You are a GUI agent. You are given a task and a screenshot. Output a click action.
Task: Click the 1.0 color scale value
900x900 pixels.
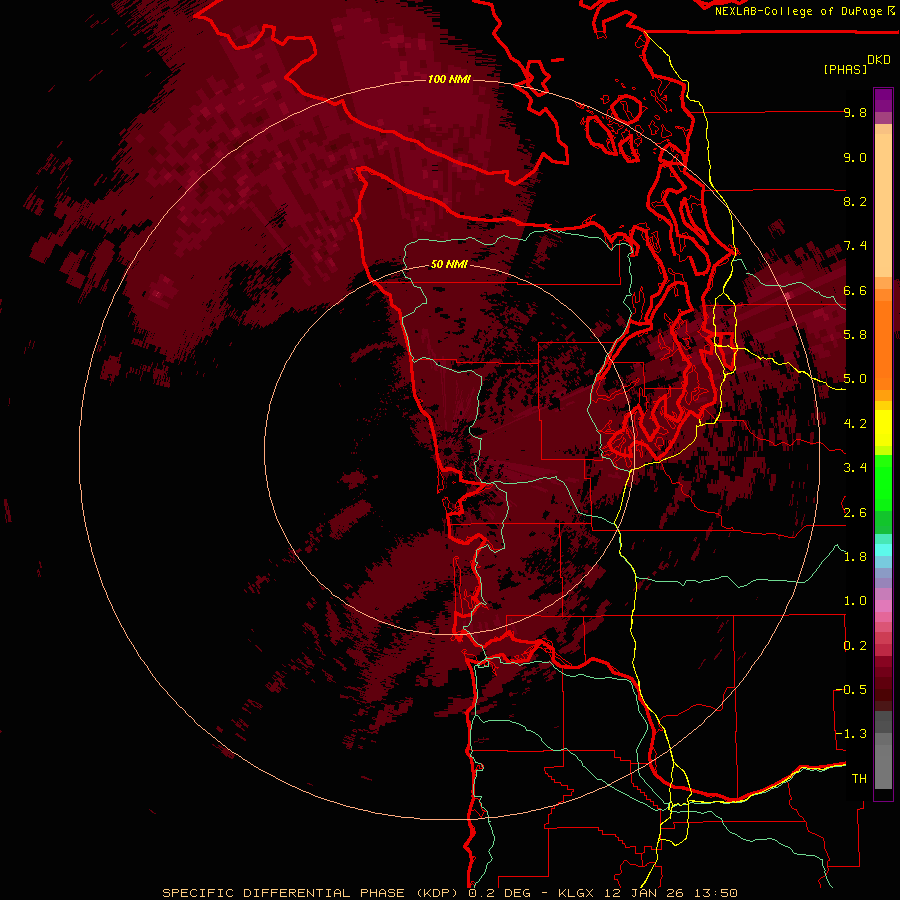coord(855,601)
